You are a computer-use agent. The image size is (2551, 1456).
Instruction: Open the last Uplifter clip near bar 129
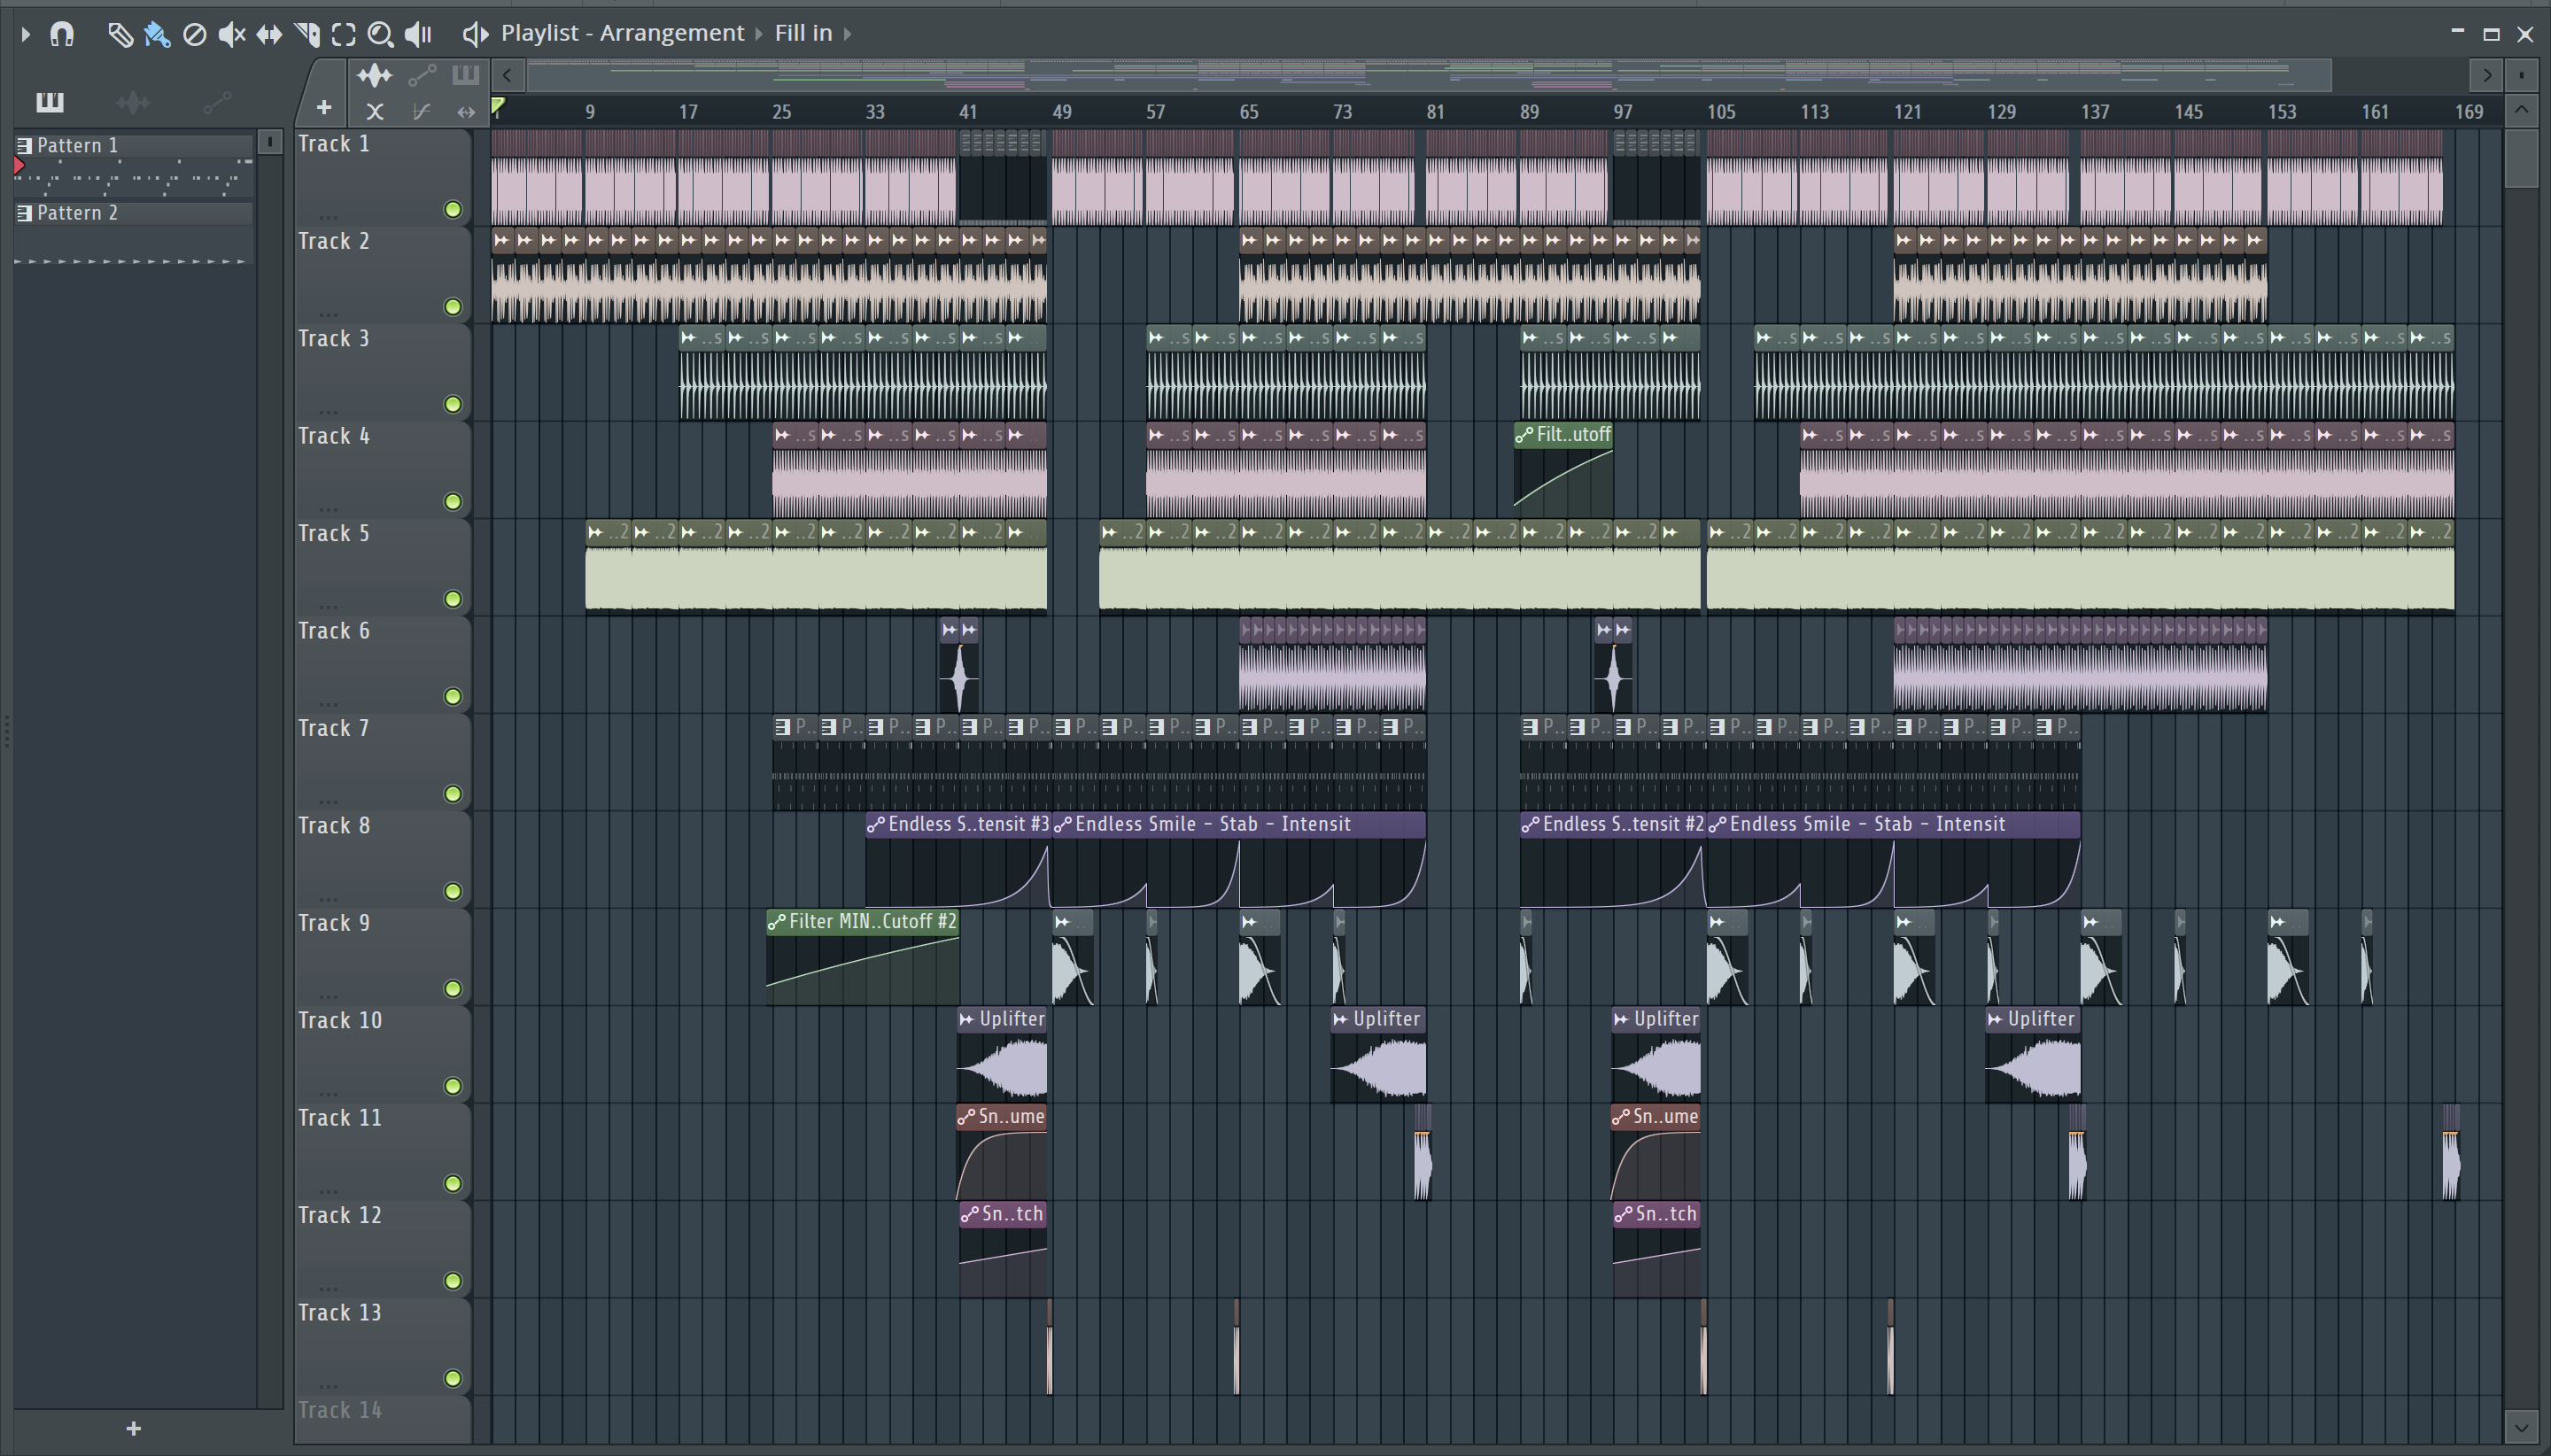click(2033, 1055)
